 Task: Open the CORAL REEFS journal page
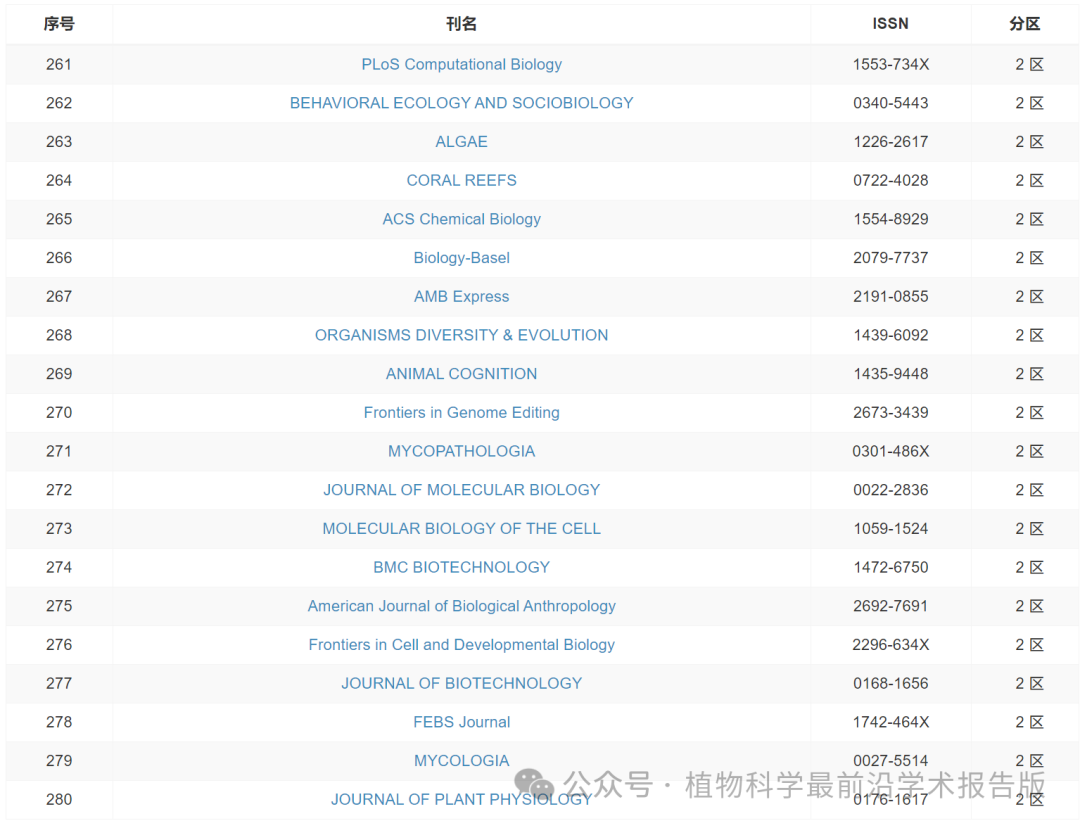point(461,180)
